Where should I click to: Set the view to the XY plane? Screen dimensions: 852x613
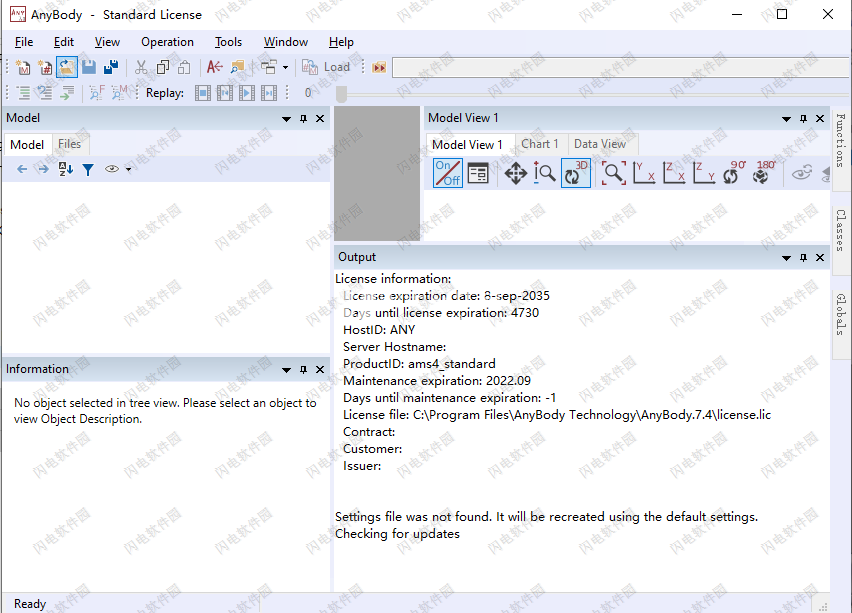(644, 173)
